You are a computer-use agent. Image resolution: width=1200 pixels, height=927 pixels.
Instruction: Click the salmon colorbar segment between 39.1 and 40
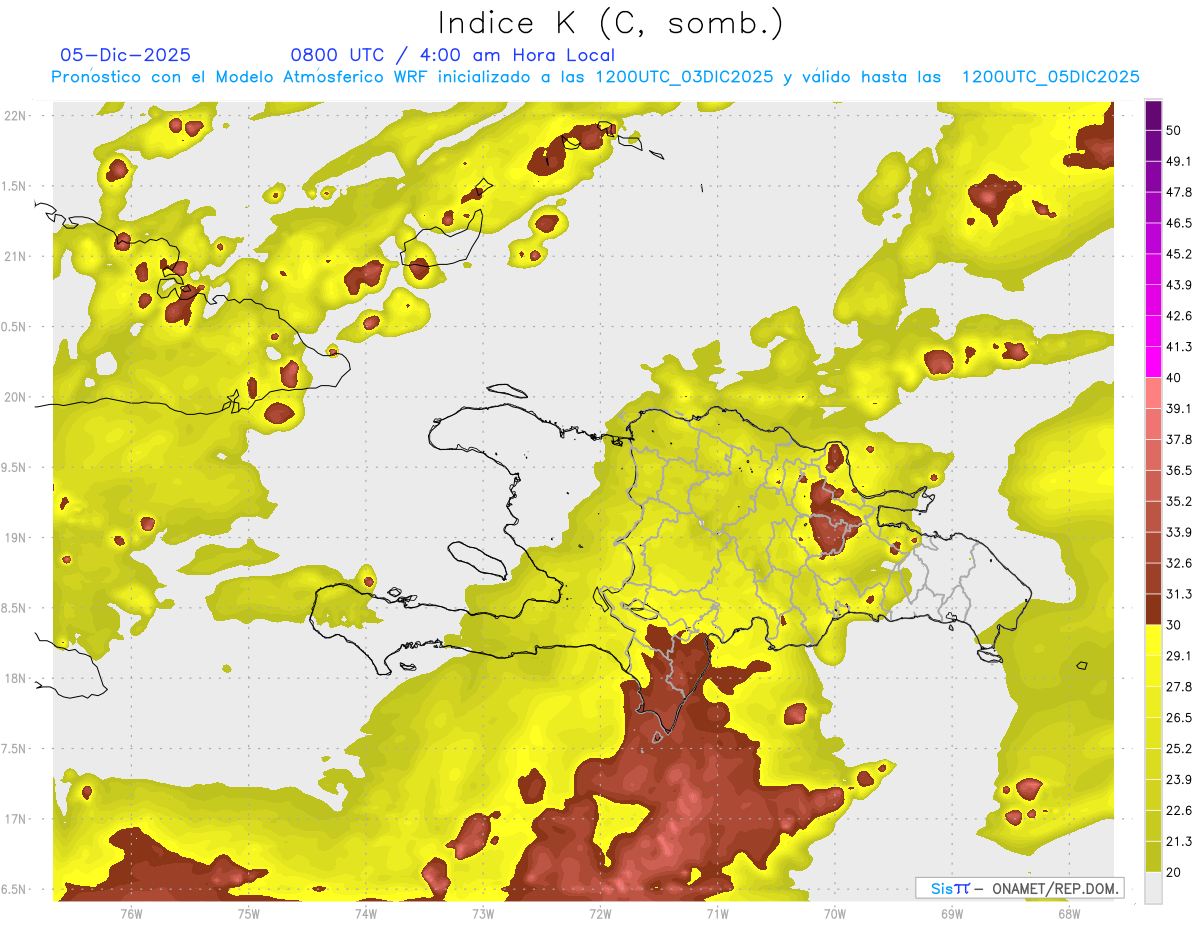(x=1153, y=393)
